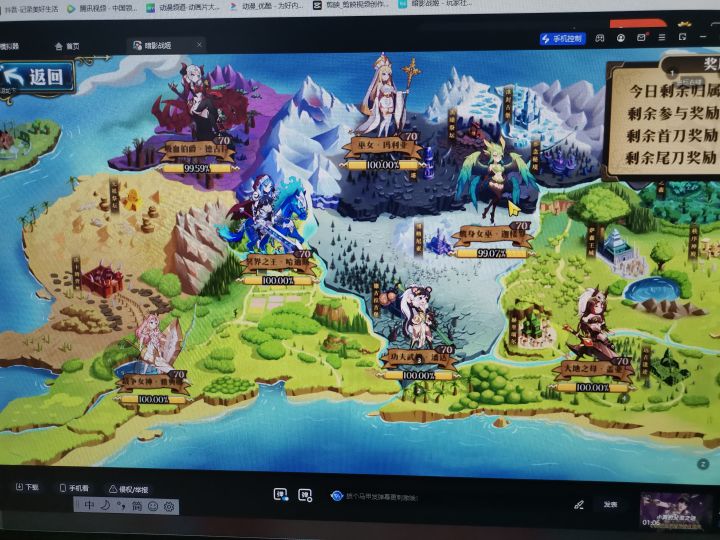This screenshot has height=540, width=720.
Task: Open the 抖音 browser bookmark
Action: click(30, 9)
